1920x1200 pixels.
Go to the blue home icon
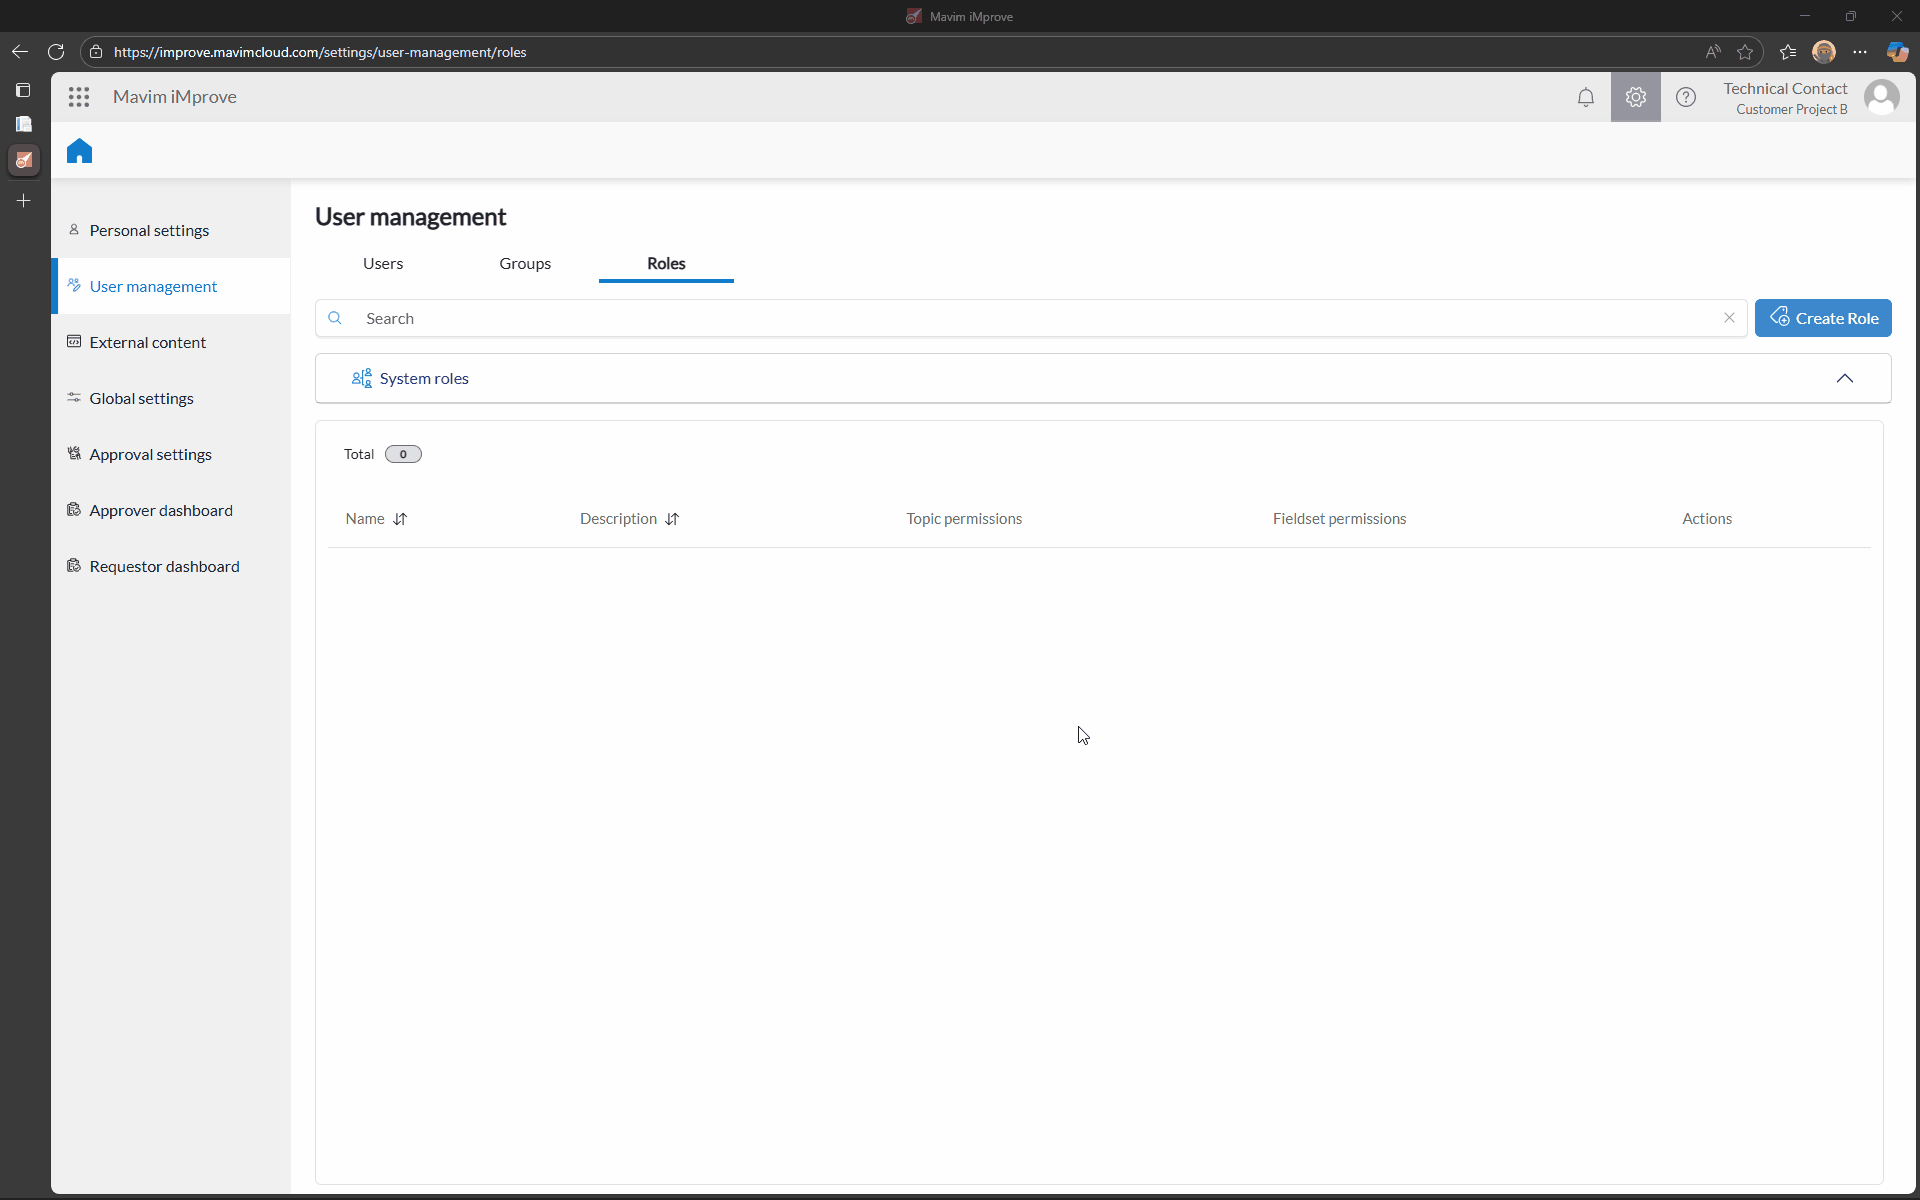80,151
